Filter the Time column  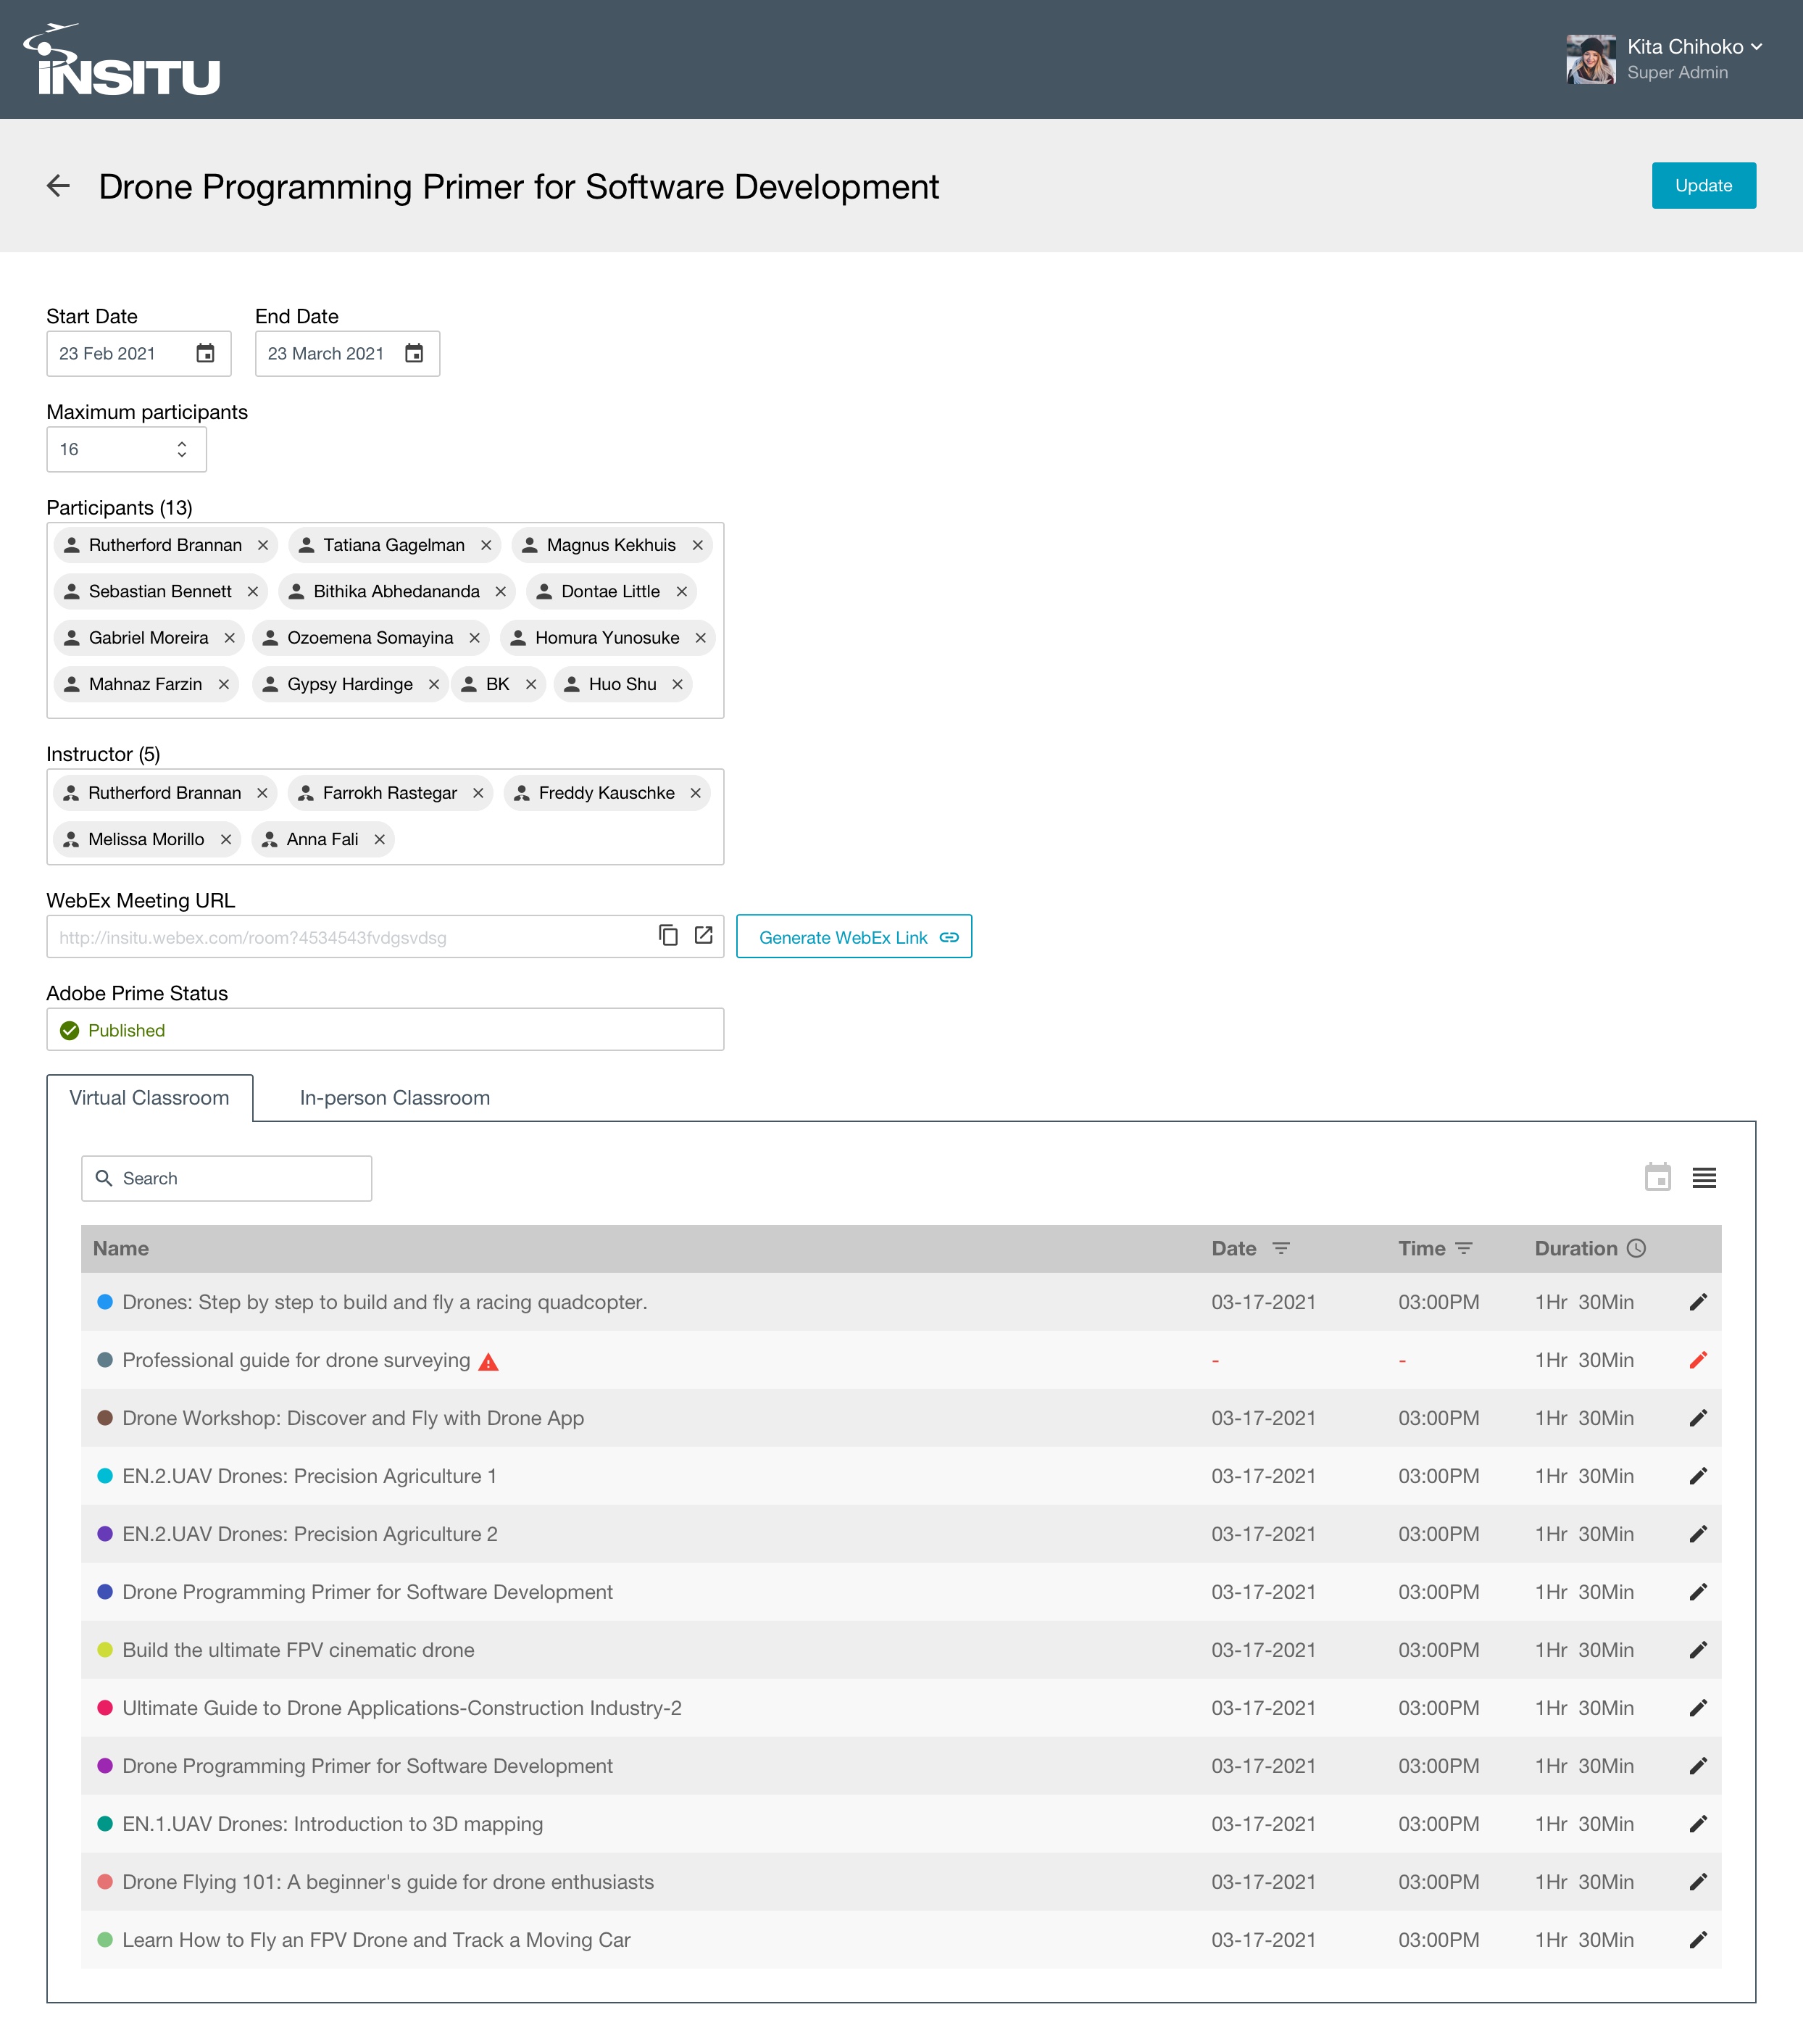point(1464,1248)
